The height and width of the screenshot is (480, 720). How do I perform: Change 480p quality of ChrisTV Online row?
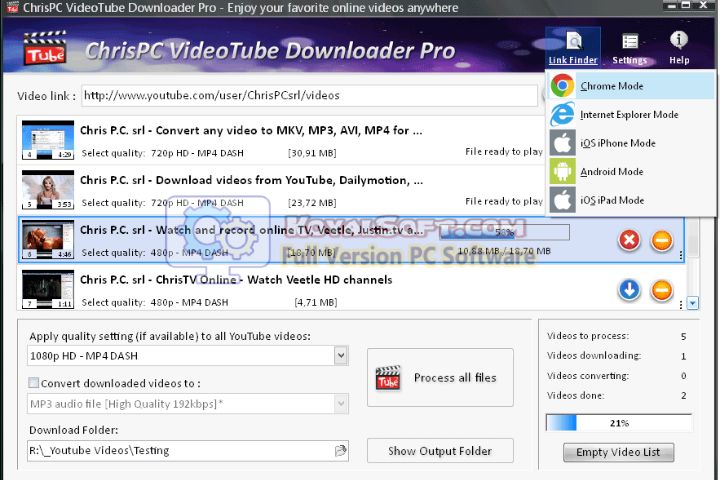coord(190,302)
